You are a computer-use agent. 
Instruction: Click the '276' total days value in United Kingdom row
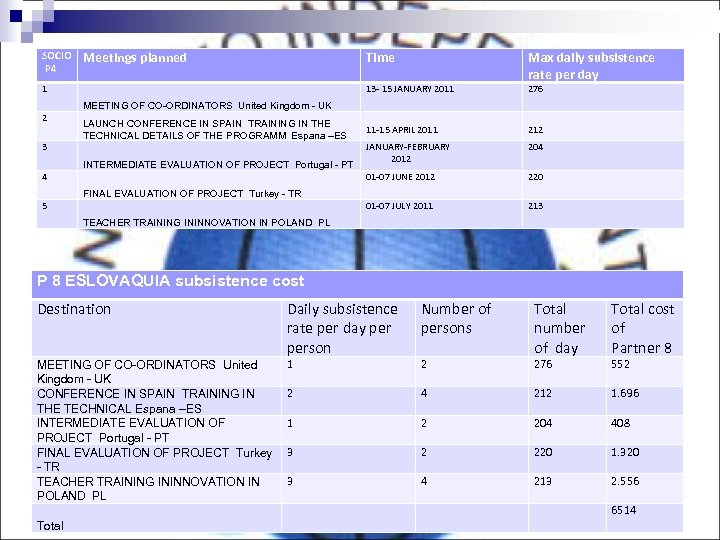pyautogui.click(x=543, y=364)
